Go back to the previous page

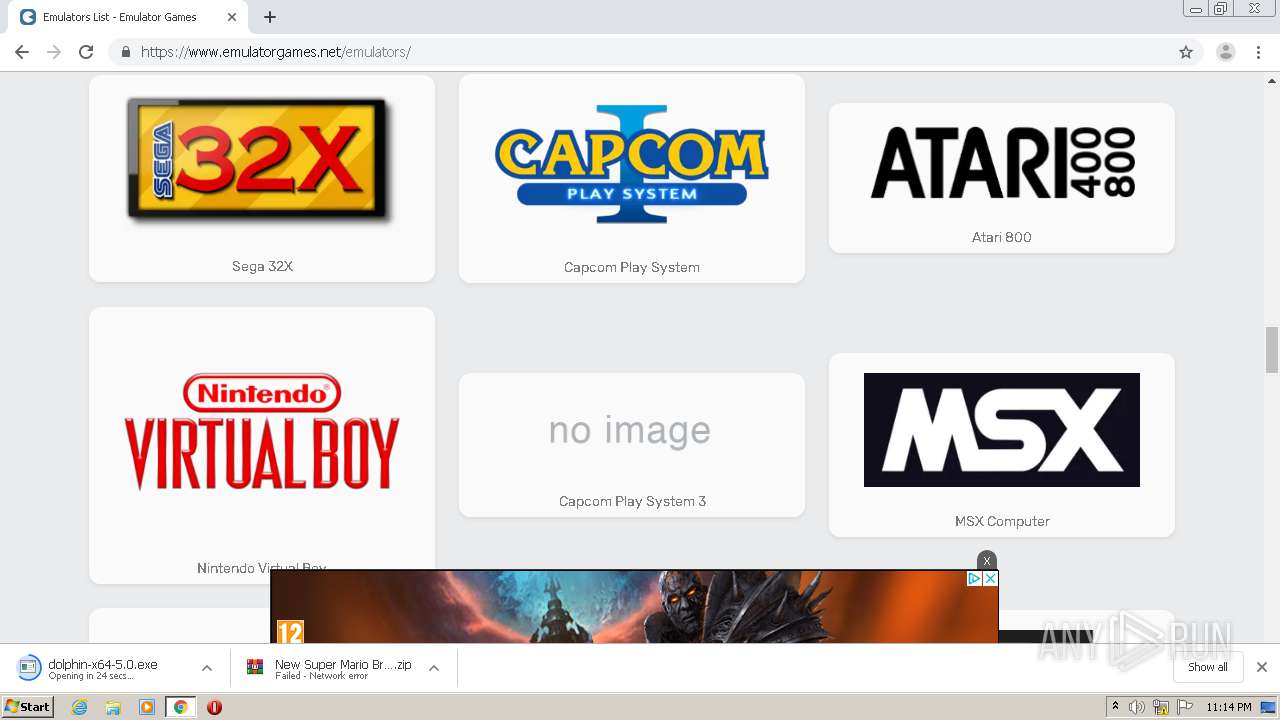coord(22,52)
